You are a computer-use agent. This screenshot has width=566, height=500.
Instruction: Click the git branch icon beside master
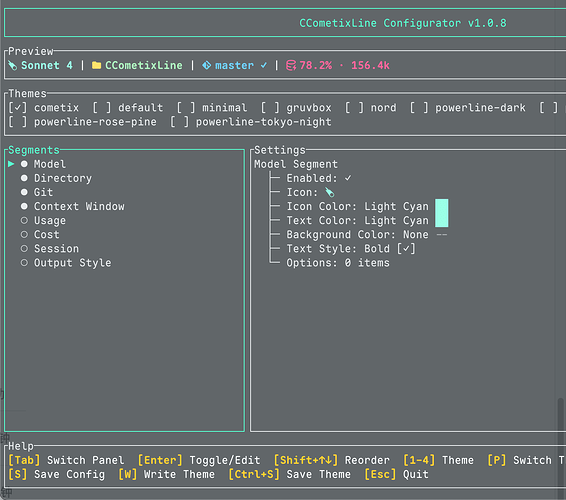[x=206, y=65]
